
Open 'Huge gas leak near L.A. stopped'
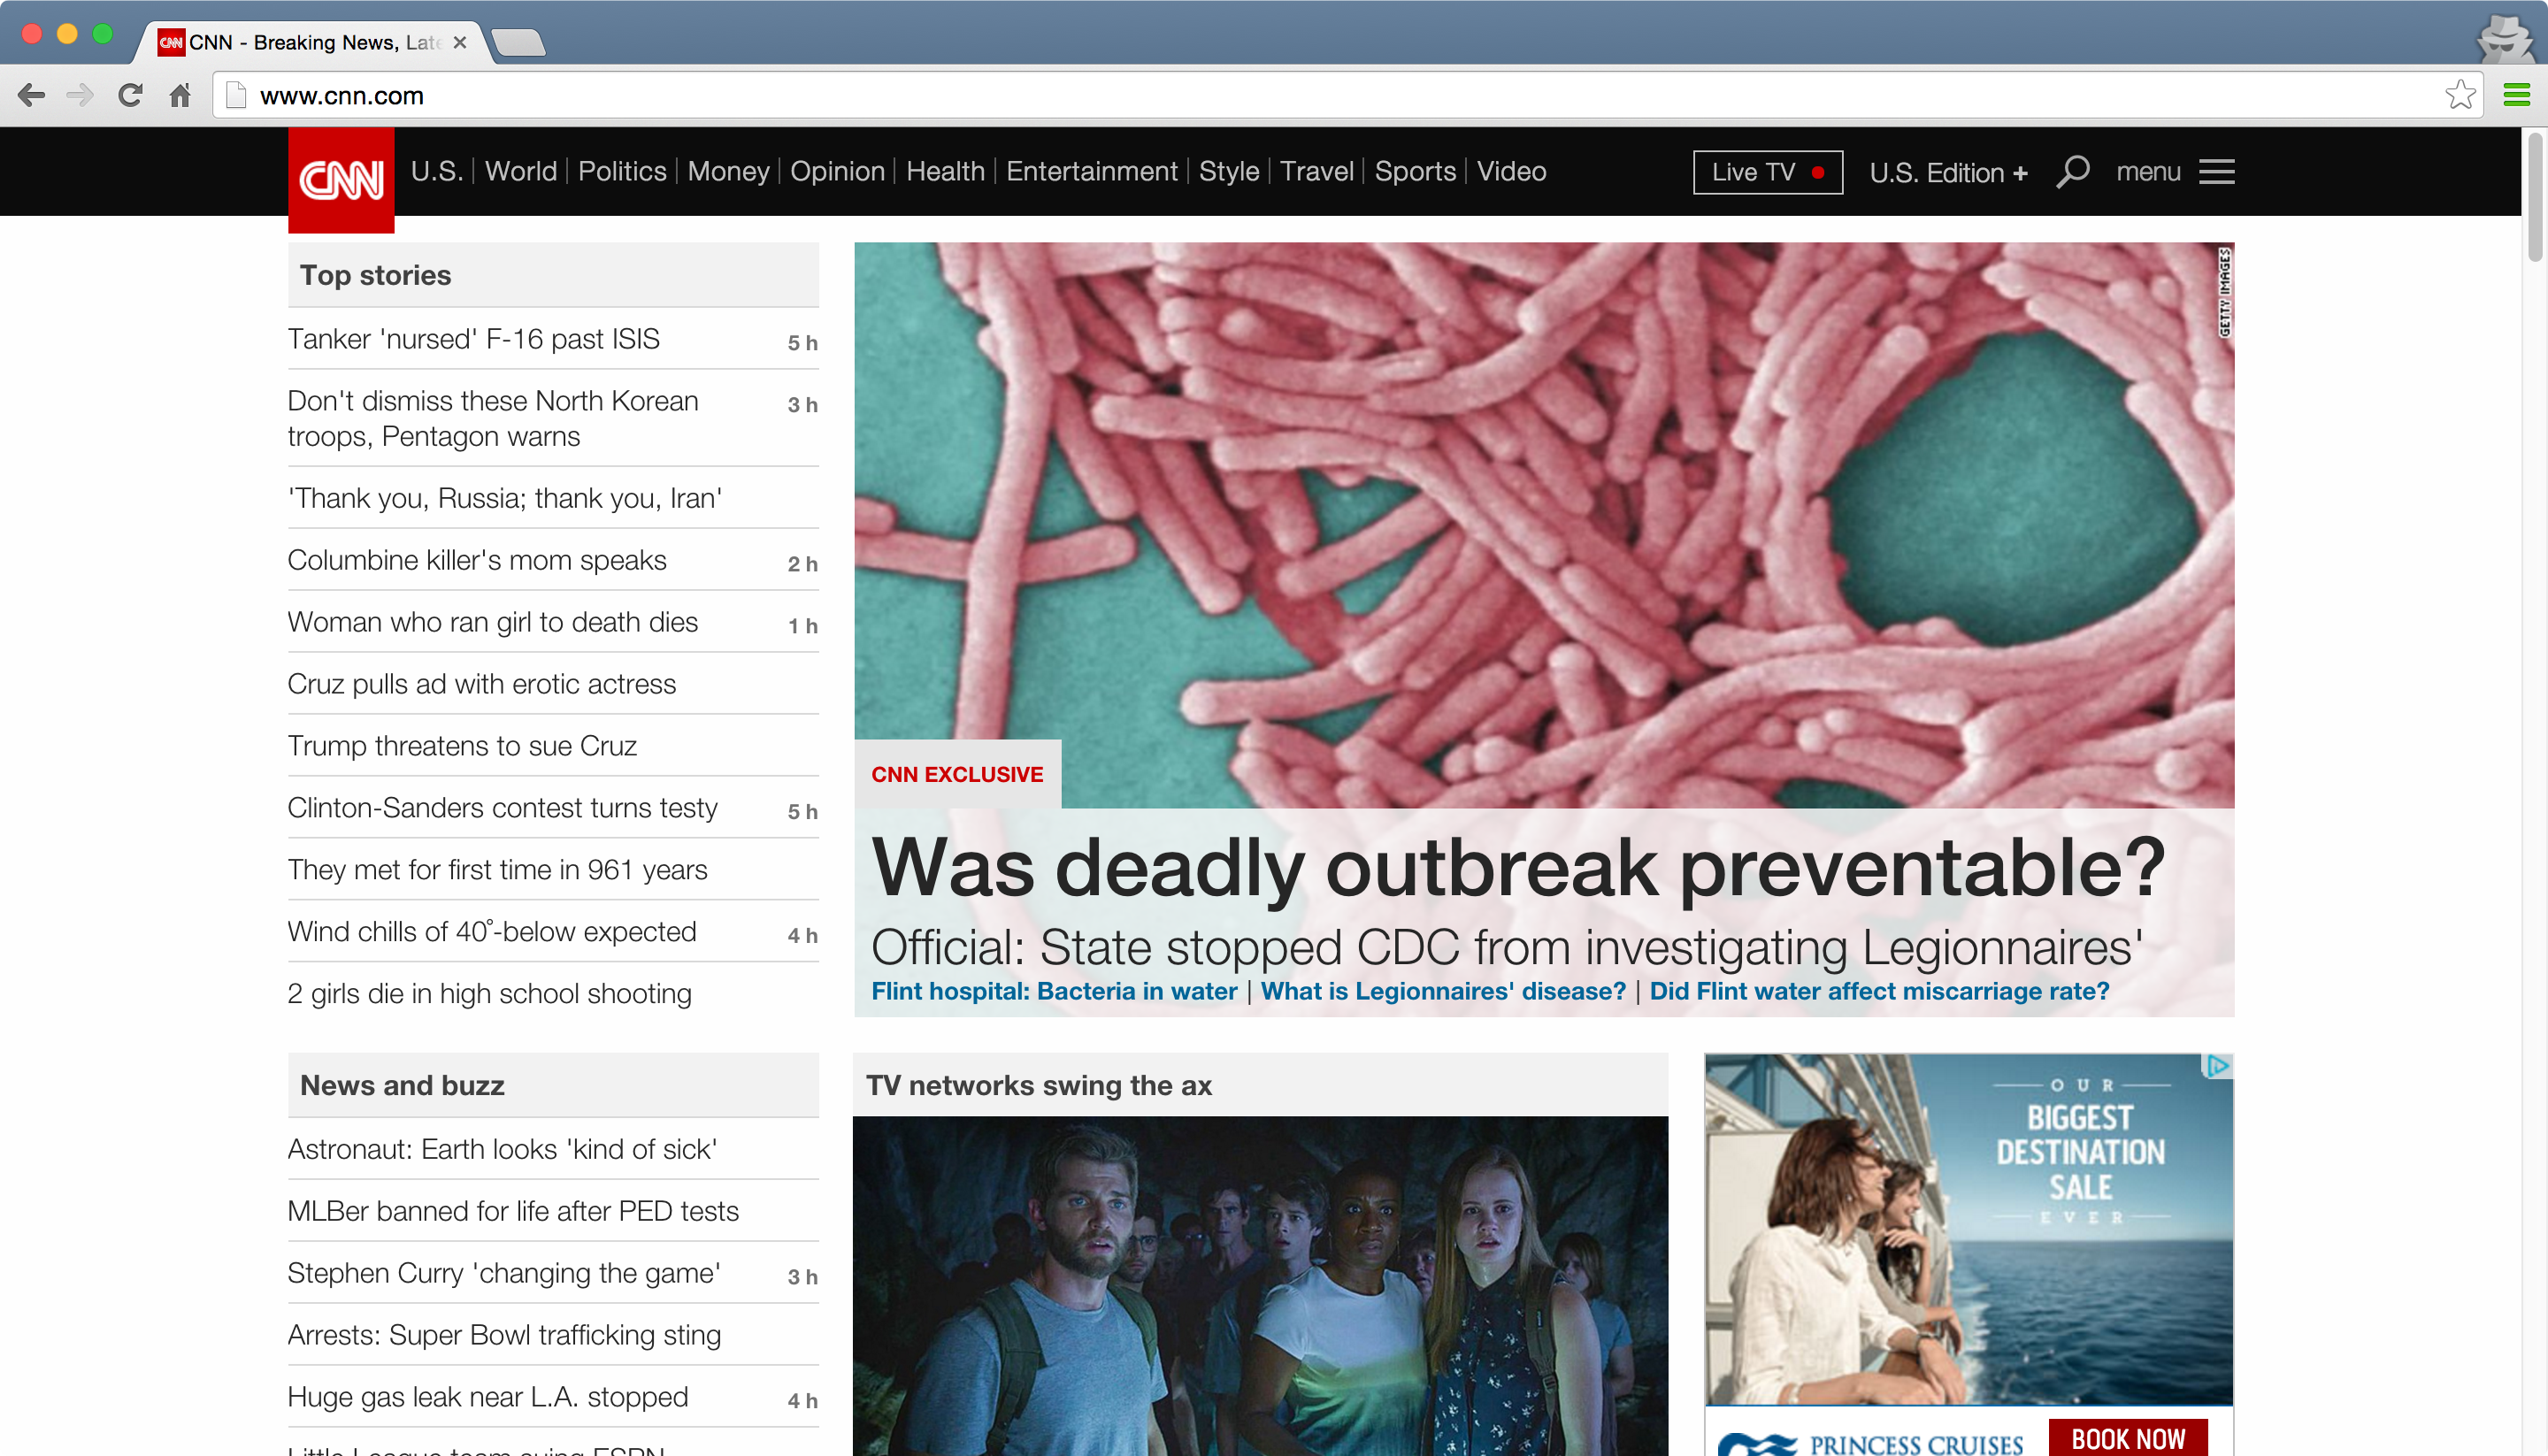point(488,1398)
